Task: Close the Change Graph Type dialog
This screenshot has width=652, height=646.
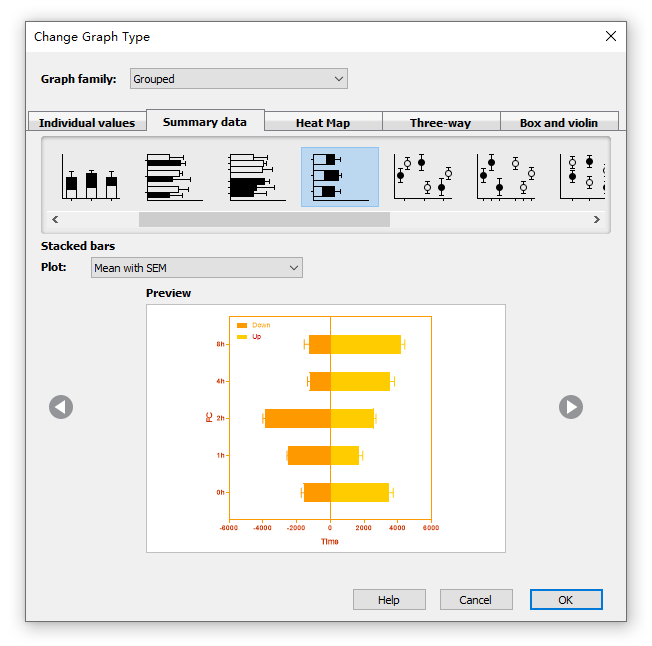Action: point(611,37)
